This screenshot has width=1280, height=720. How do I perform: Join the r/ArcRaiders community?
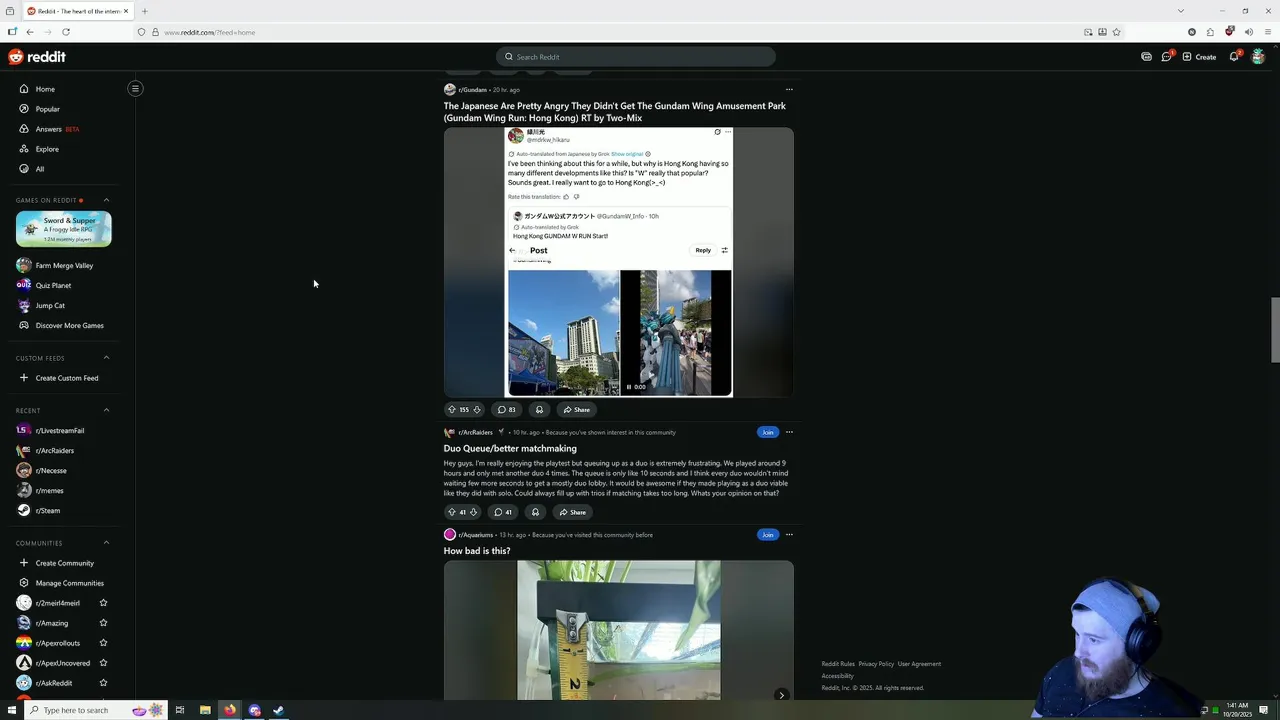[x=767, y=432]
